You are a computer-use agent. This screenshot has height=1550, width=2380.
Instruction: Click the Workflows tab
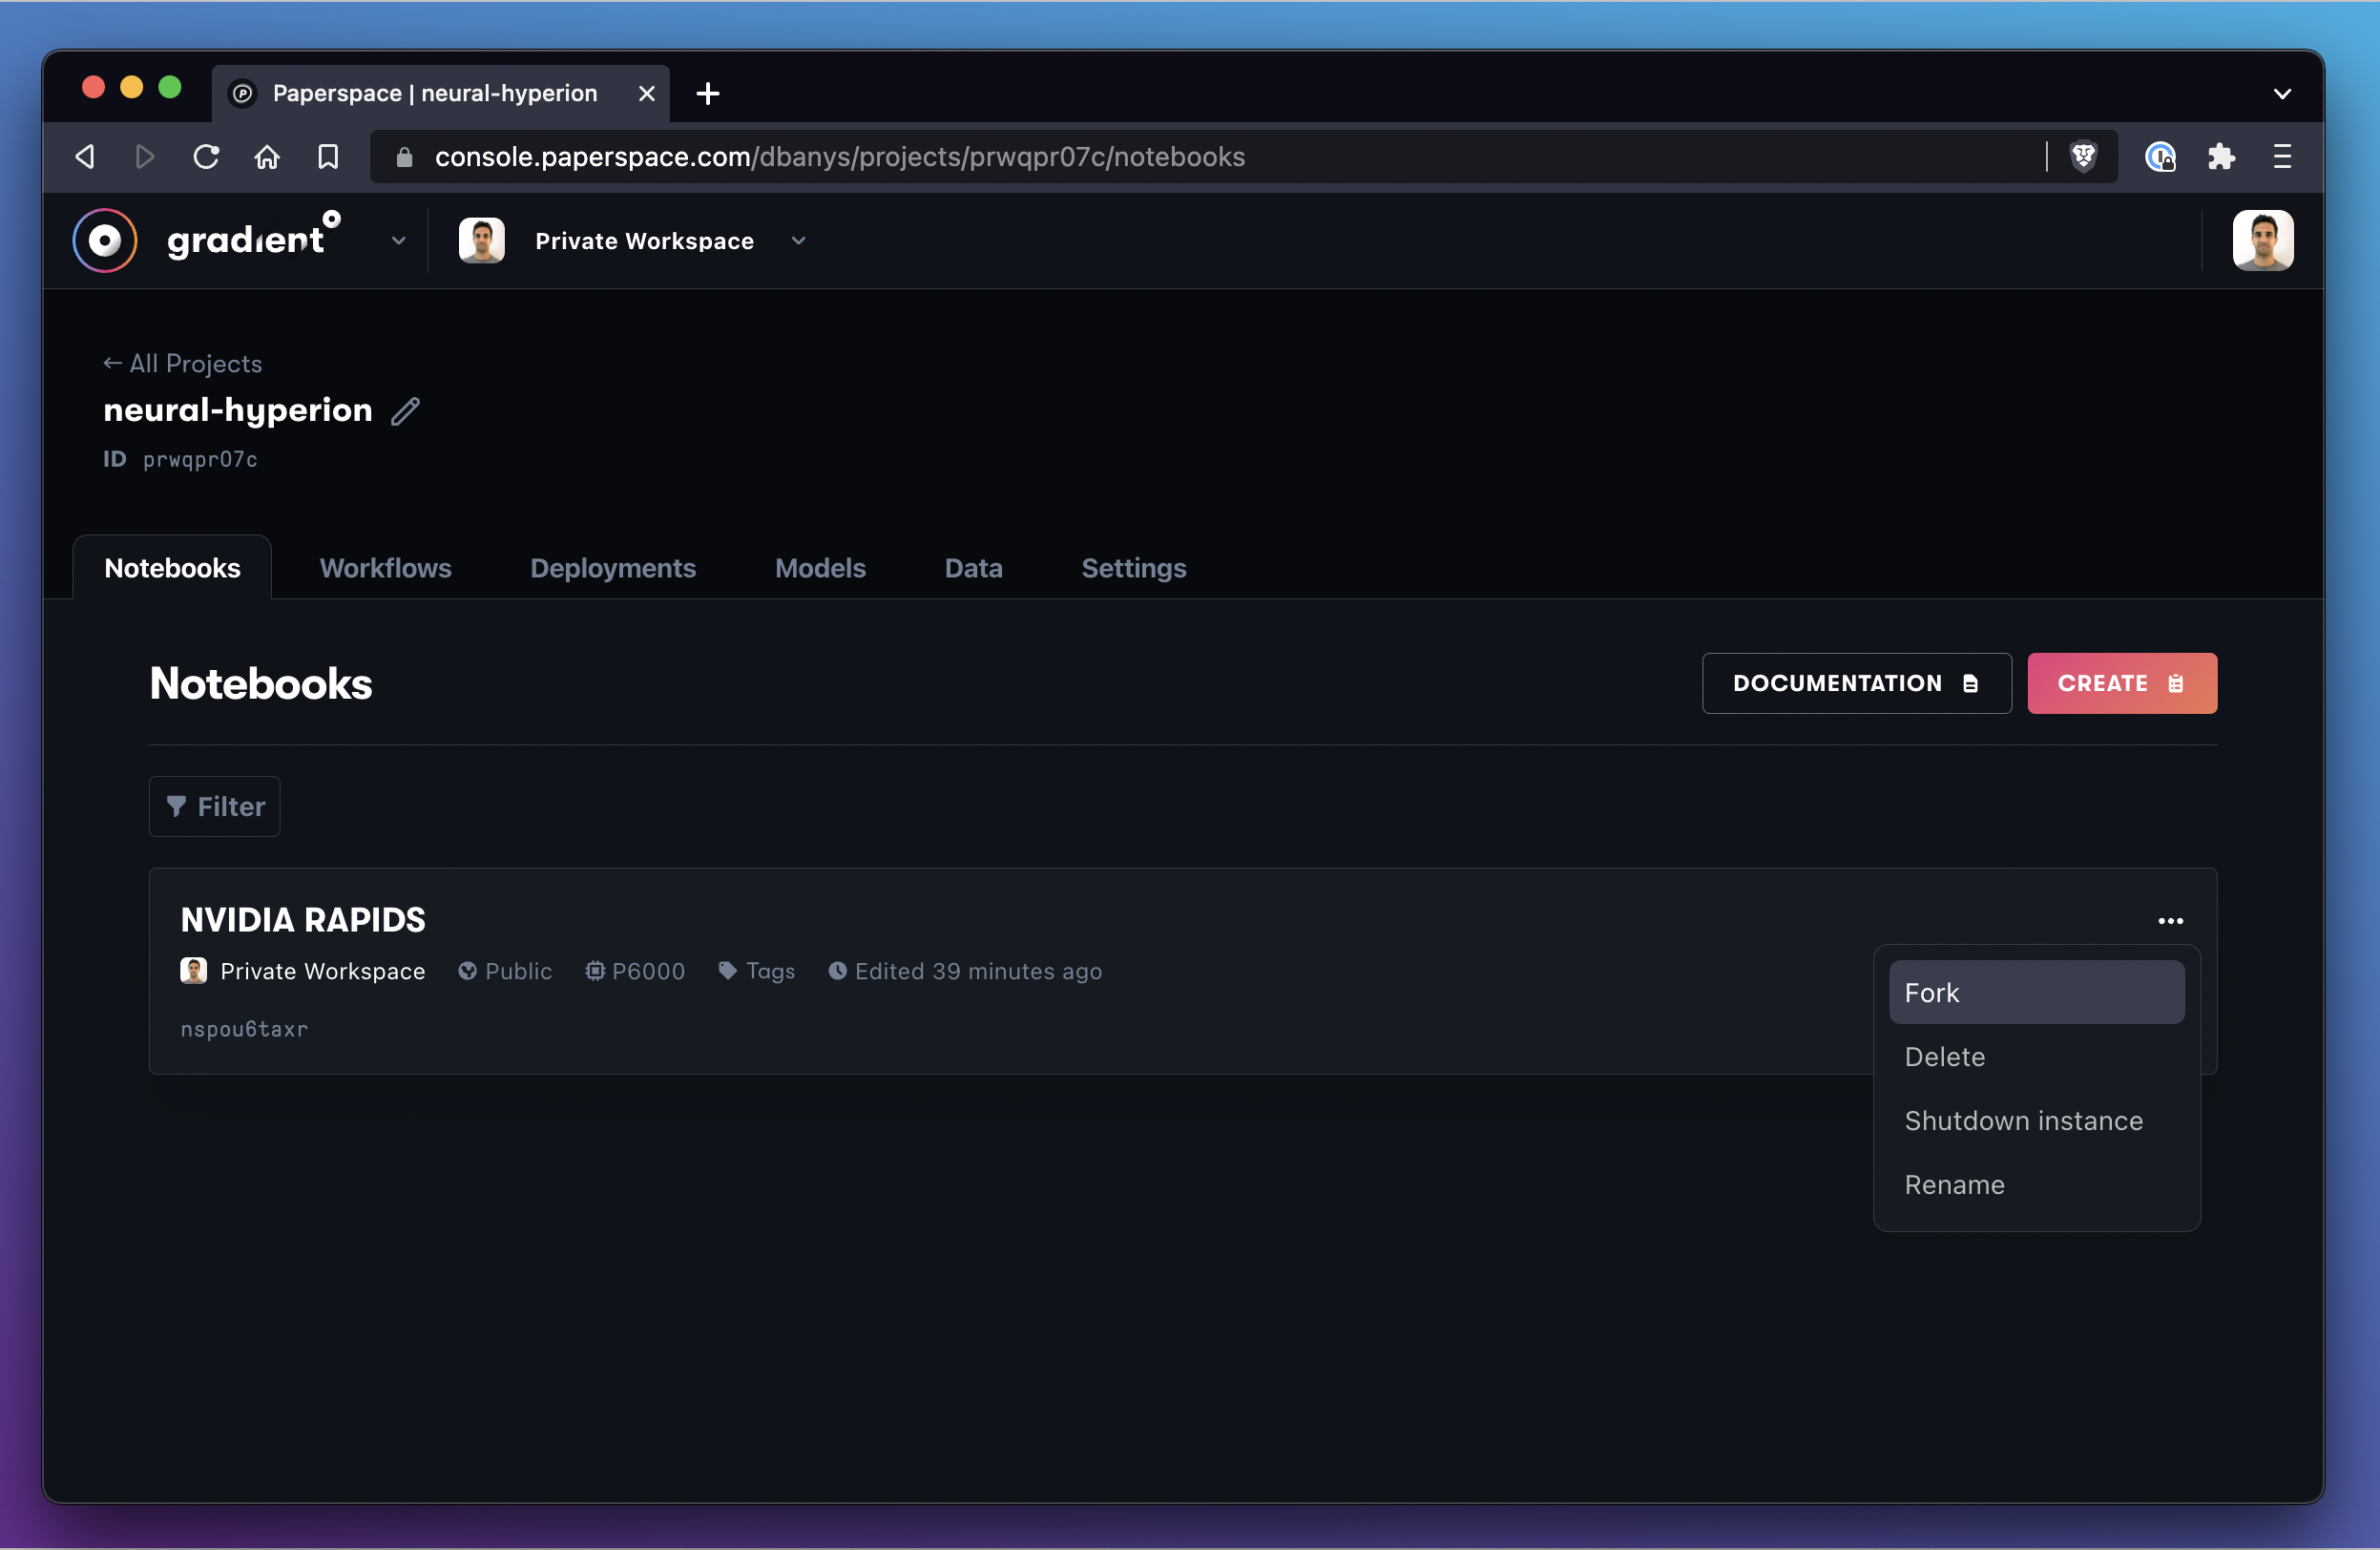coord(386,568)
